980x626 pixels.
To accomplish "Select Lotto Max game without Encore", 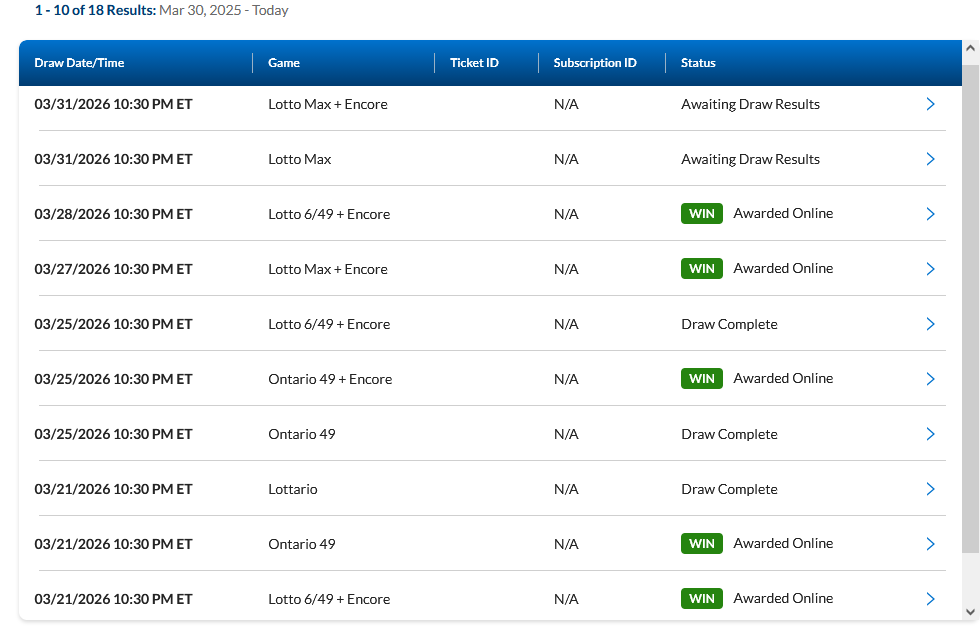I will 299,159.
